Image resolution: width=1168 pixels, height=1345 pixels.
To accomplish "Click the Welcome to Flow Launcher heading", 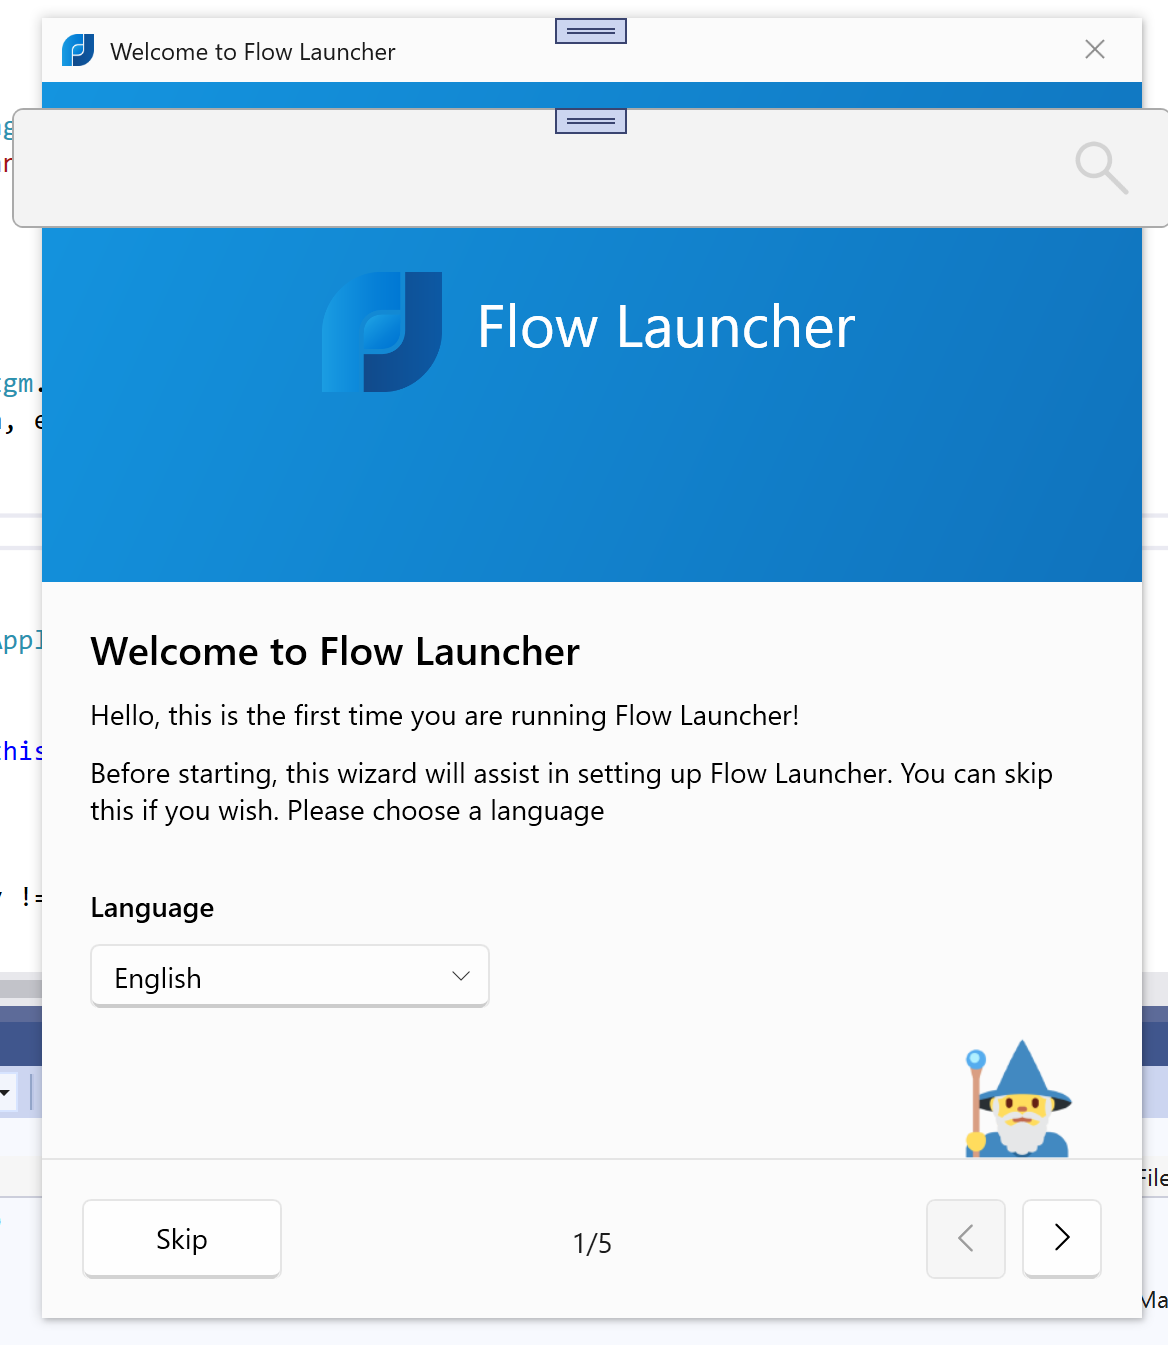I will coord(335,652).
